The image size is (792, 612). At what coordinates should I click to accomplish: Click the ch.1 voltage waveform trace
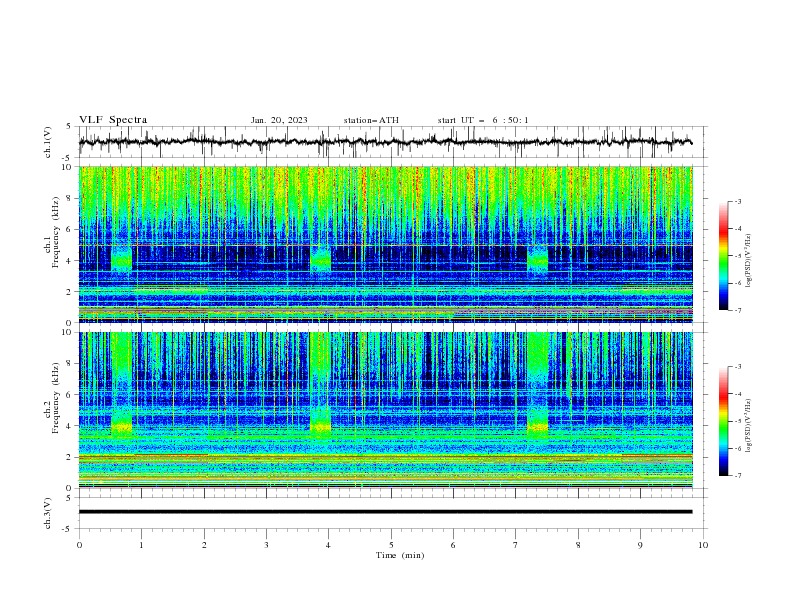385,142
